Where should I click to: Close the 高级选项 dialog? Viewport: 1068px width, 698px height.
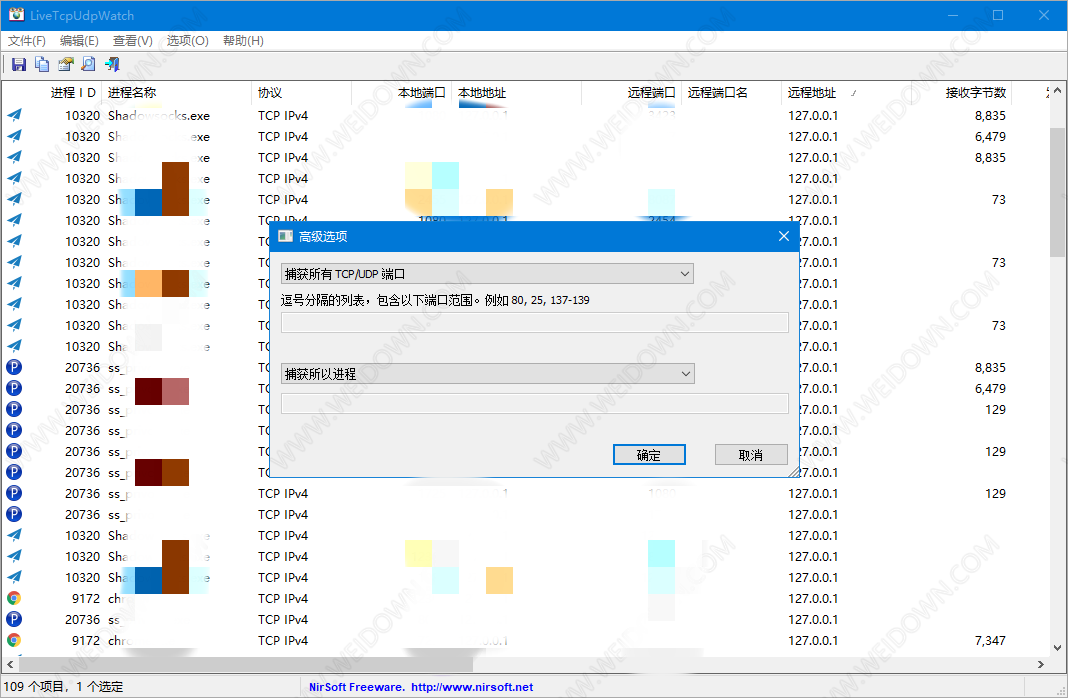[x=784, y=236]
